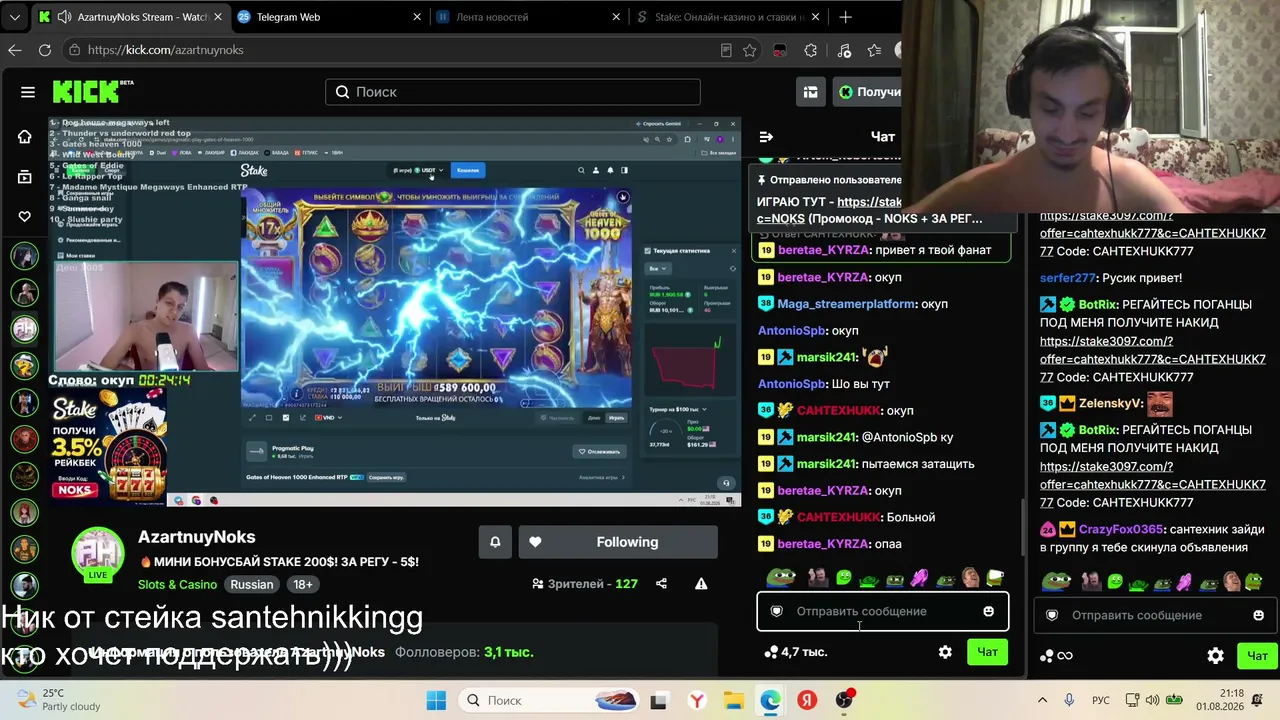The width and height of the screenshot is (1280, 720).
Task: Report the stream via the warning icon
Action: point(701,584)
